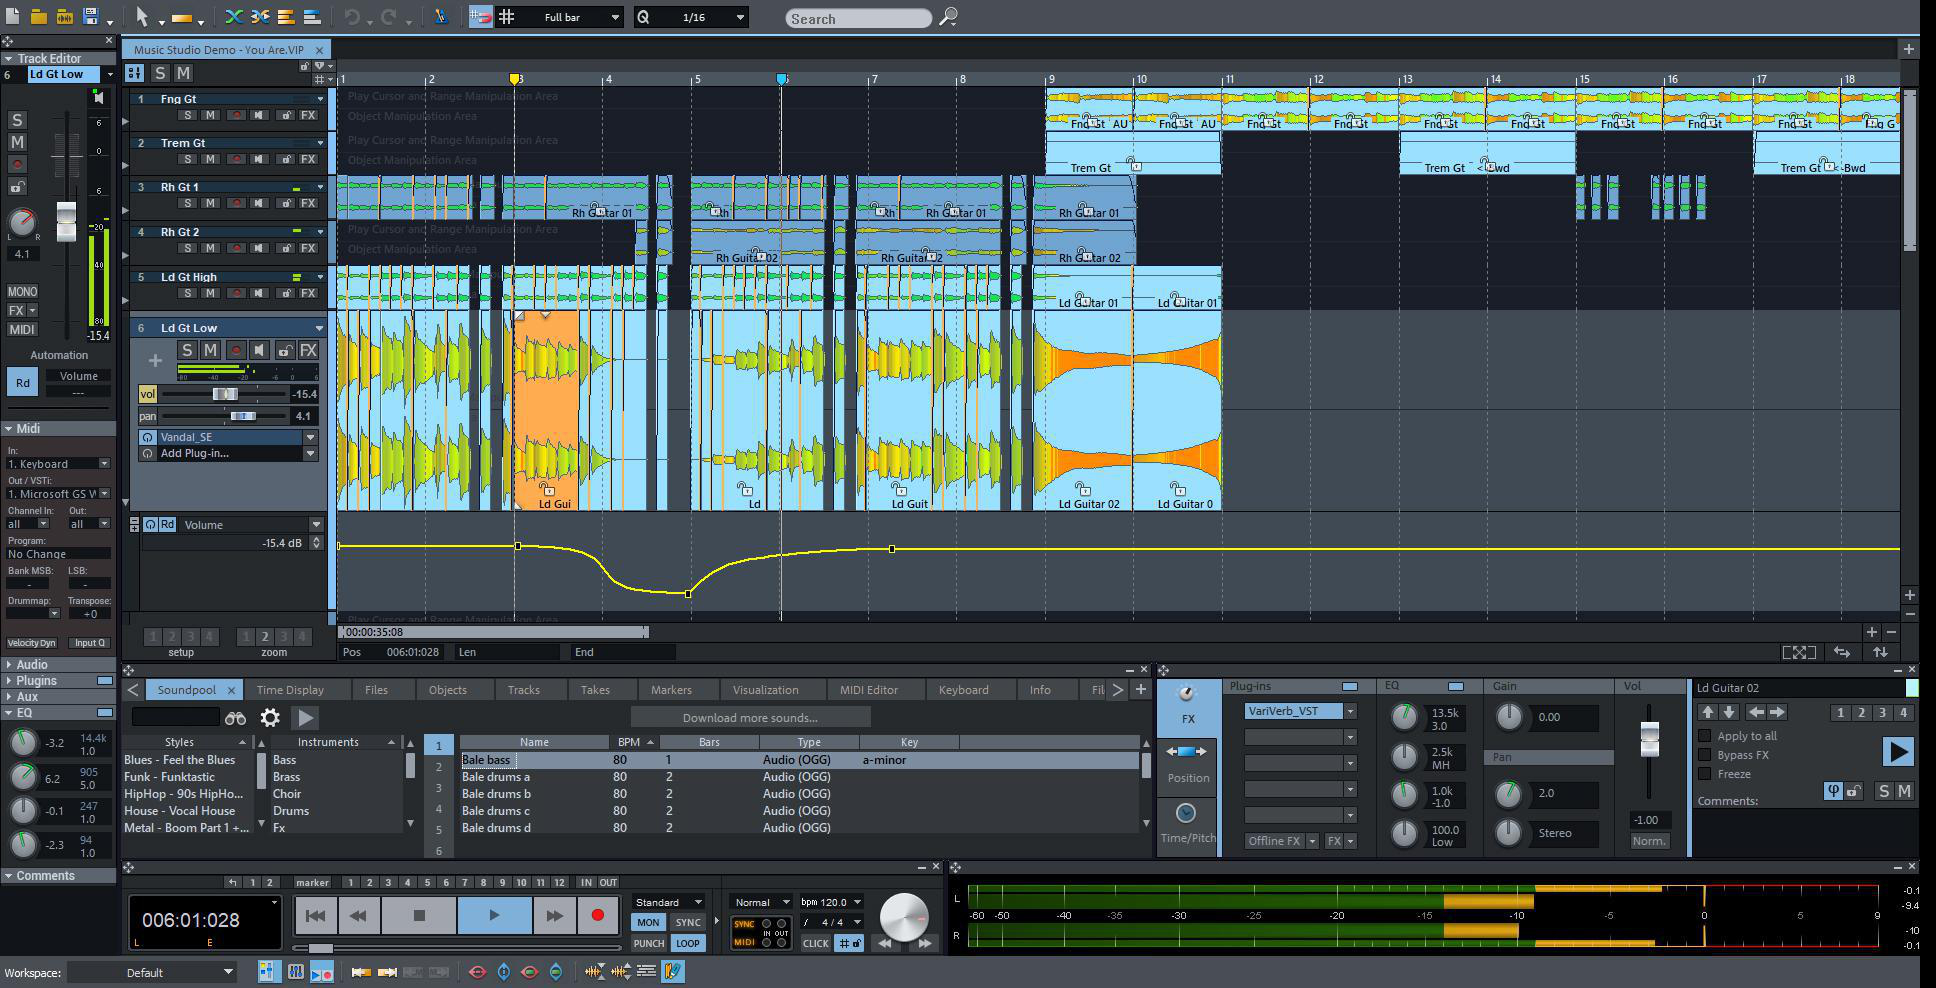Open the metronome icon in toolbar

click(x=440, y=17)
